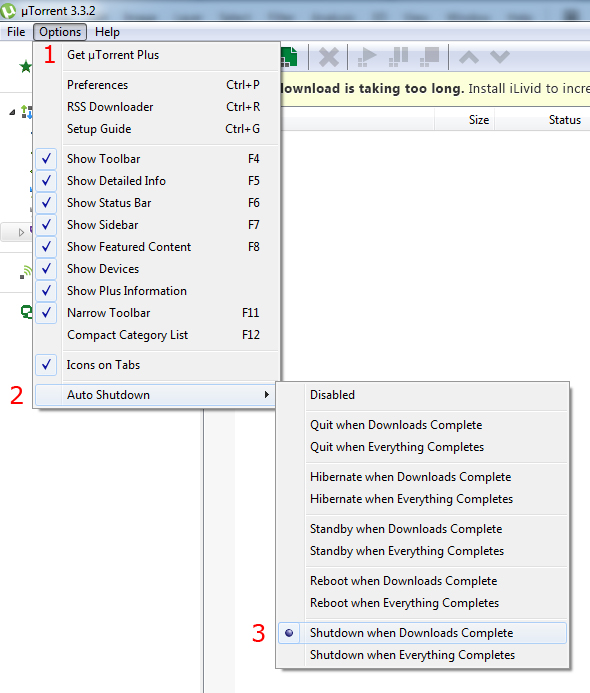Click the Move Up Queue arrow
The image size is (590, 693).
469,57
